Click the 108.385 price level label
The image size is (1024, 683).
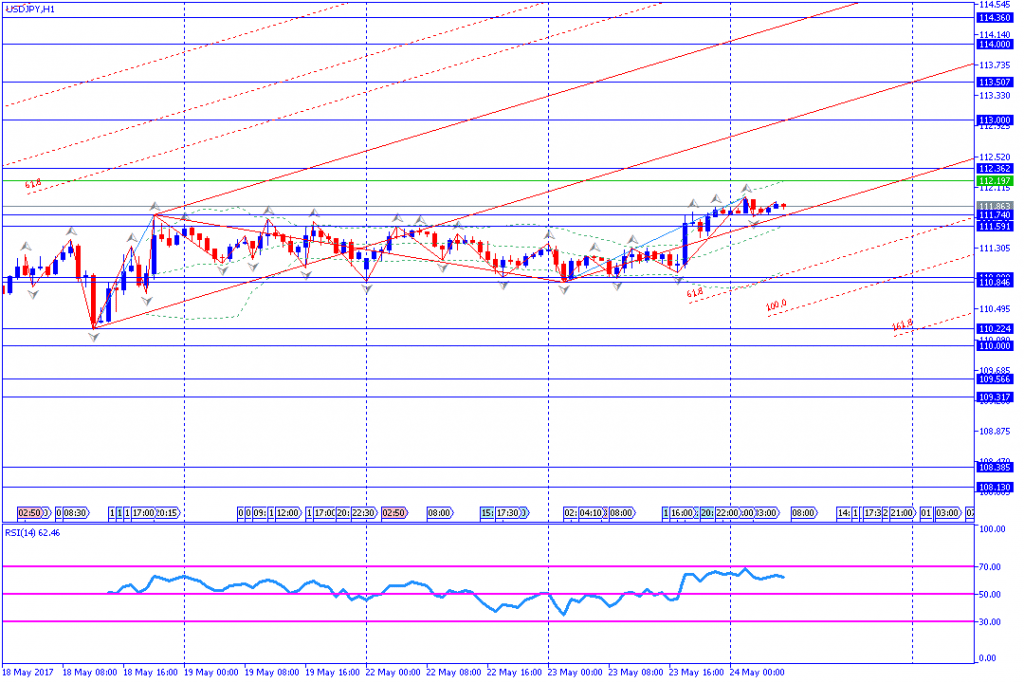[x=995, y=468]
